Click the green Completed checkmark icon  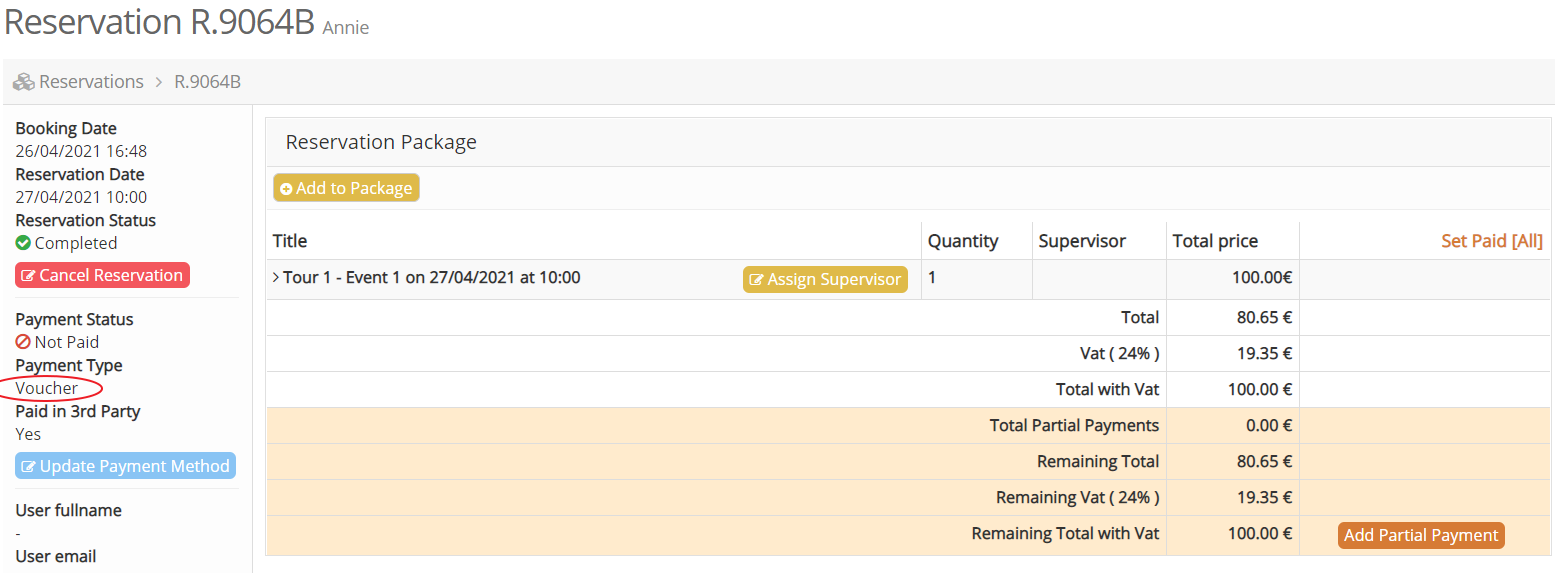(x=23, y=243)
